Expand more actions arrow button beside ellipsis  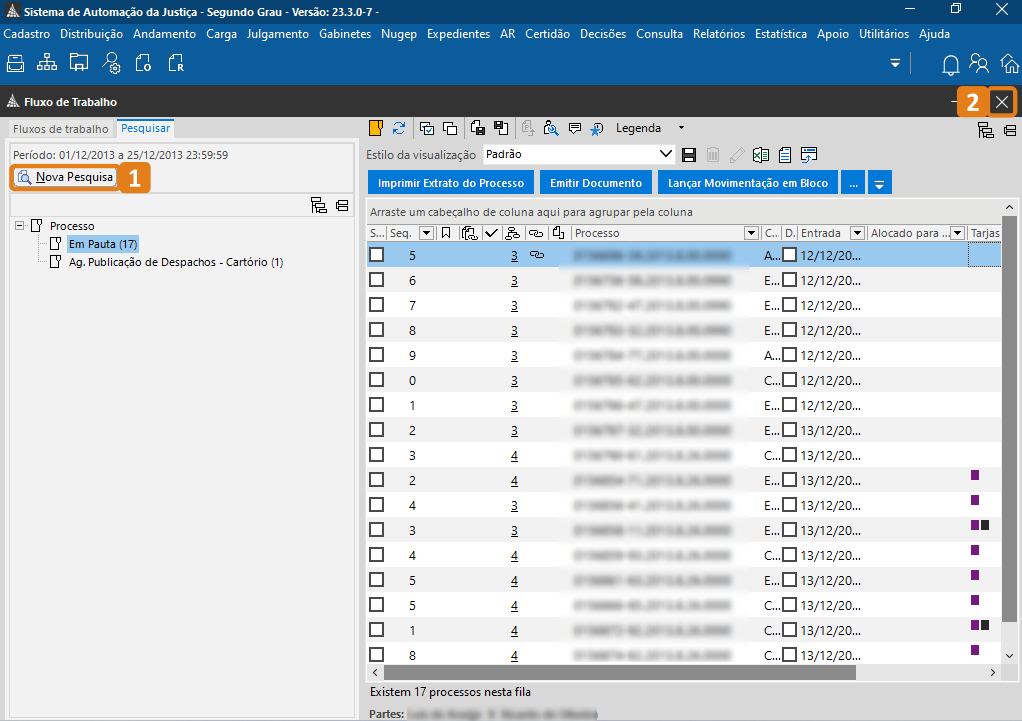pos(879,183)
